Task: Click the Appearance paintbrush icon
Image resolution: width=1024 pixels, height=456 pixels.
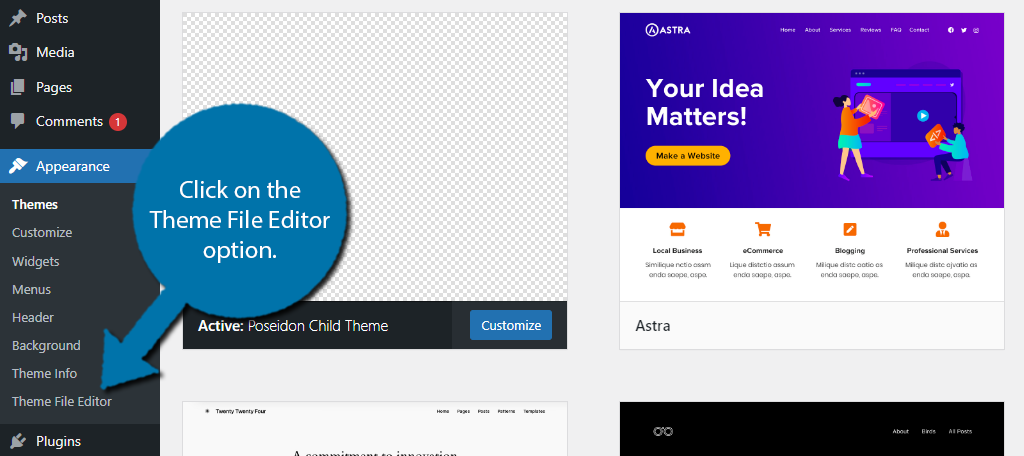Action: pyautogui.click(x=18, y=166)
